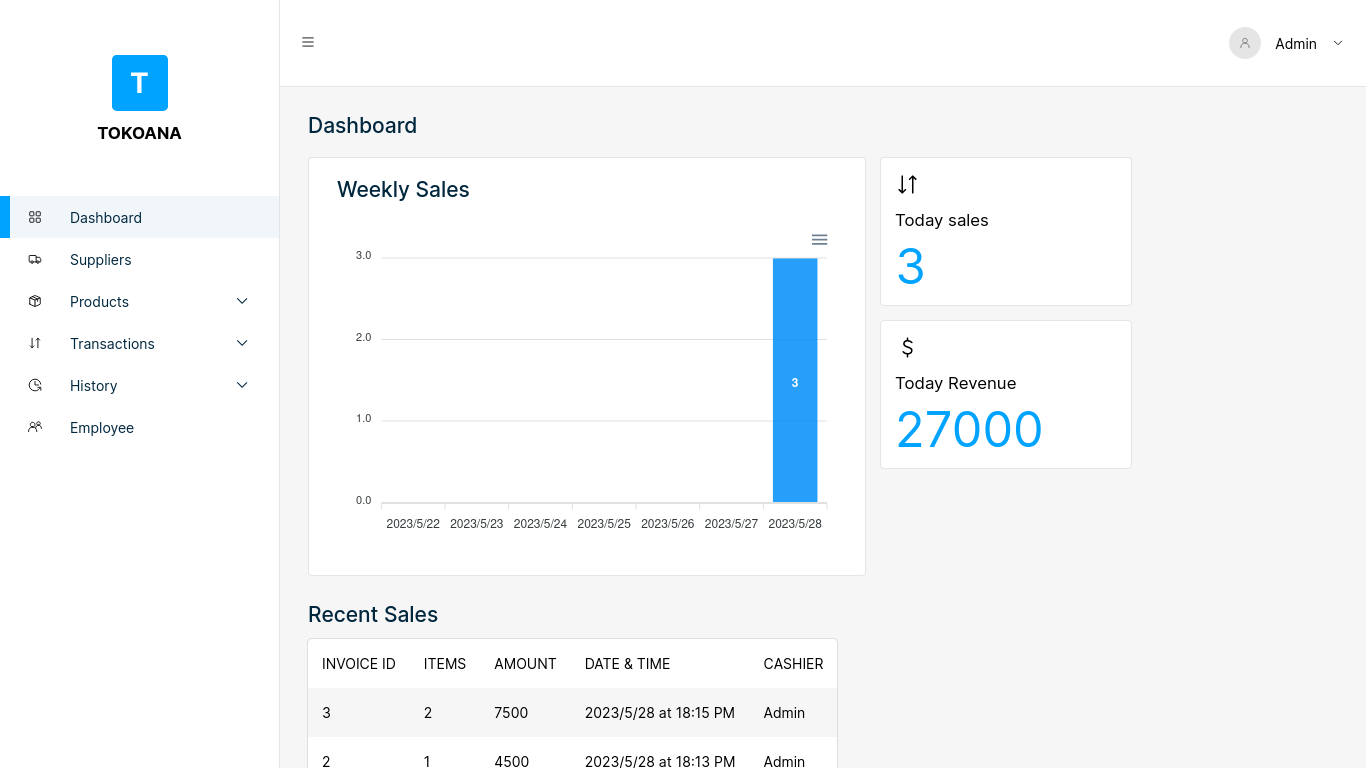Open the Admin account dropdown arrow
The width and height of the screenshot is (1366, 768).
[1338, 43]
